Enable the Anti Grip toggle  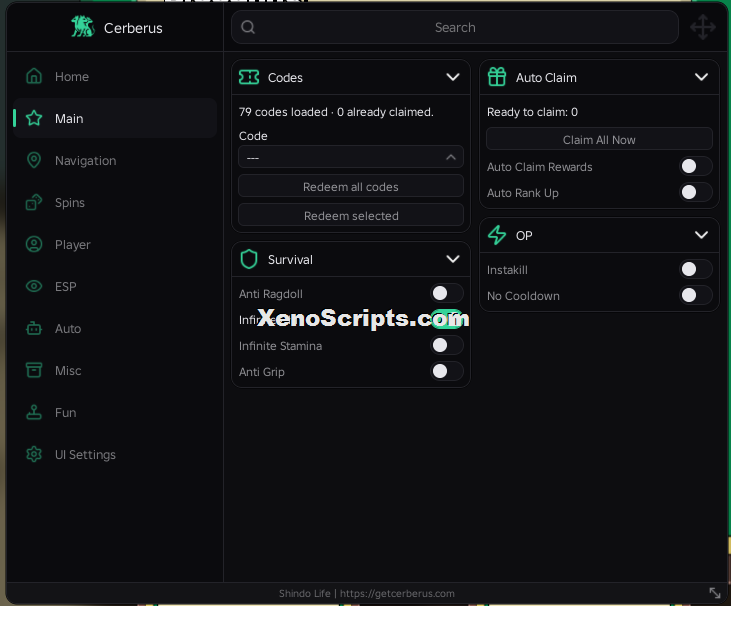(447, 371)
